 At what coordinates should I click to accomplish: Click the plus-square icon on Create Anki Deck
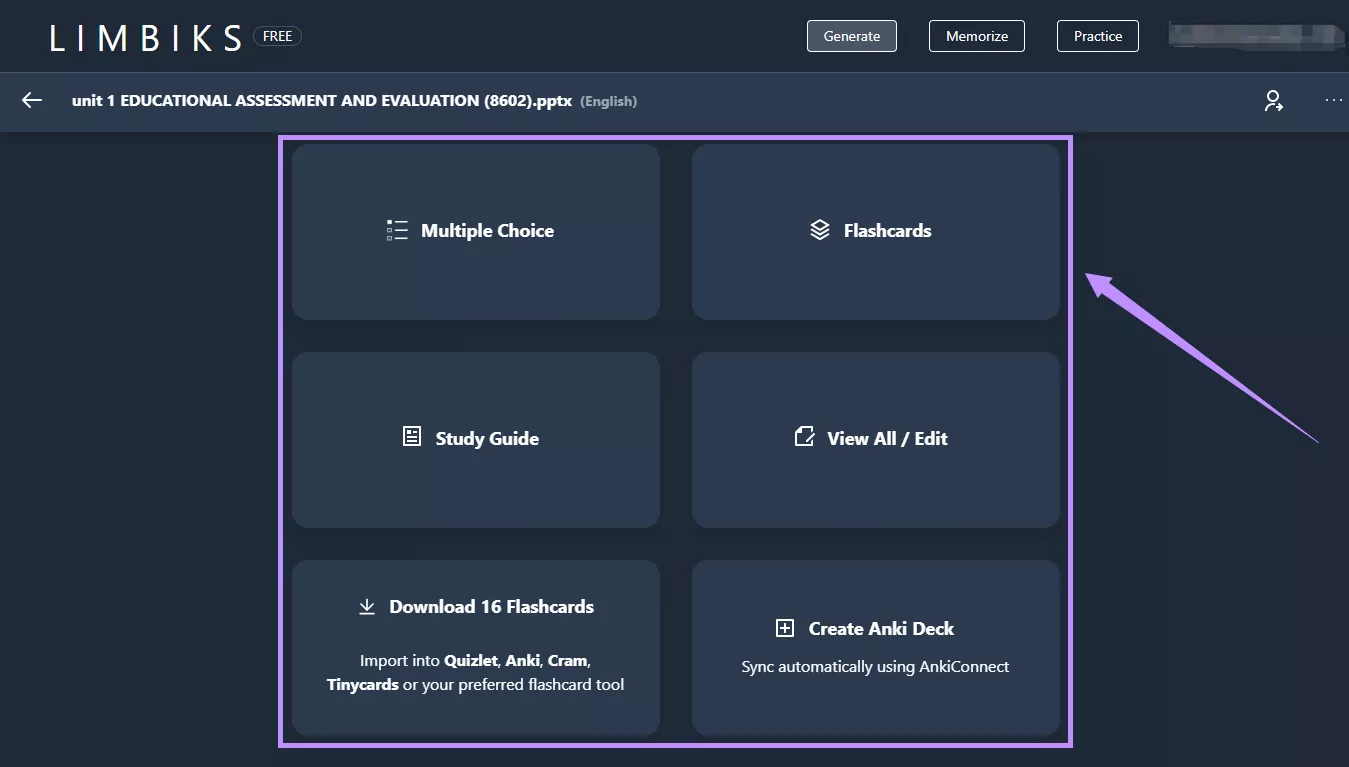786,628
